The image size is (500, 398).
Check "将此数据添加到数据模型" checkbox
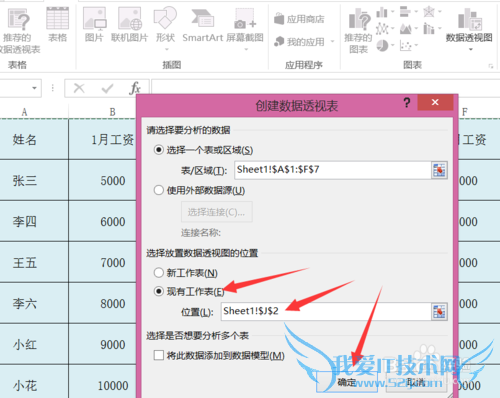(159, 355)
